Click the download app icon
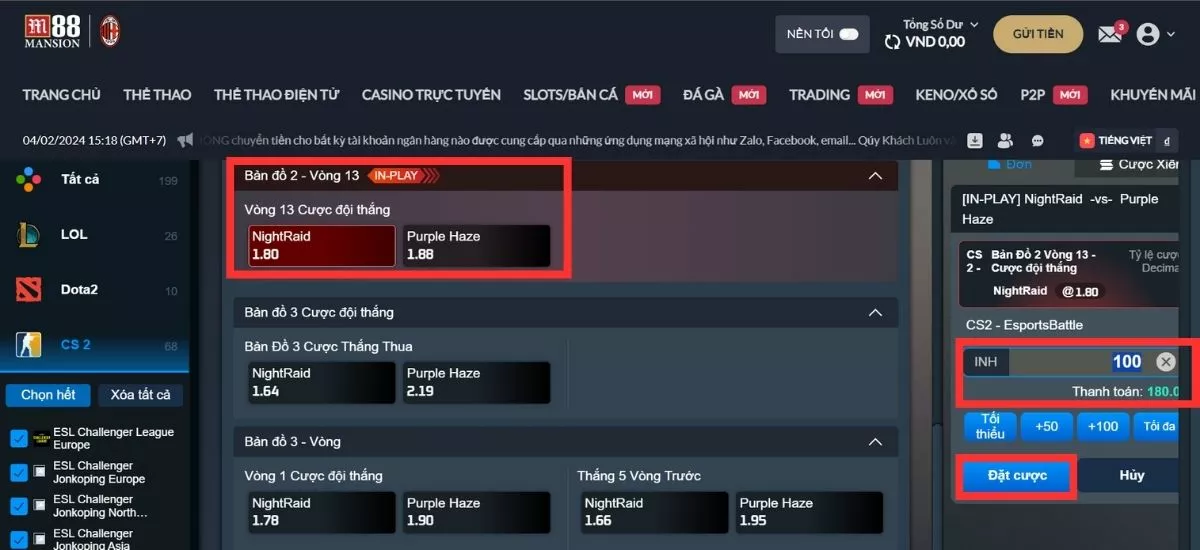This screenshot has width=1200, height=550. click(x=975, y=140)
